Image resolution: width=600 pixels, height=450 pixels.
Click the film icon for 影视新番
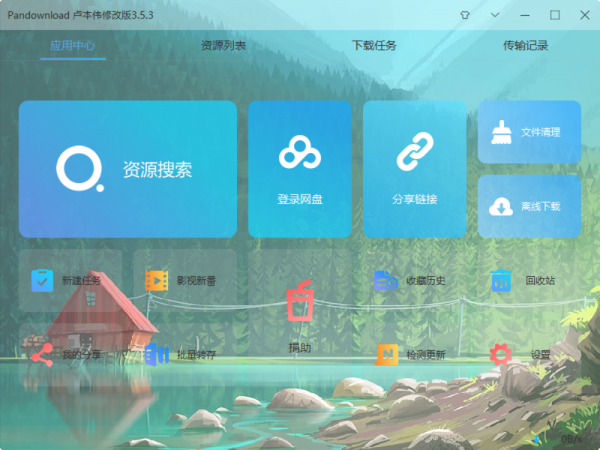[x=157, y=280]
